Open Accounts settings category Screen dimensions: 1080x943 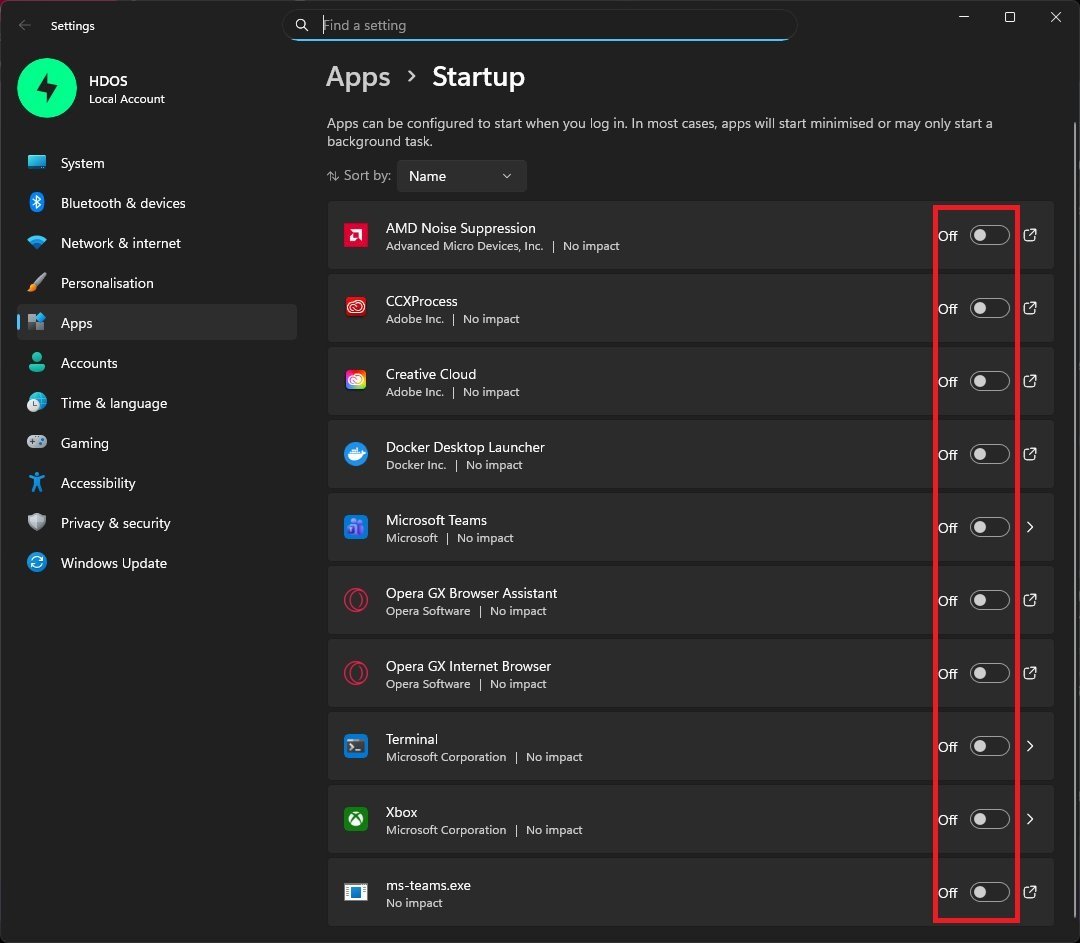pos(157,363)
